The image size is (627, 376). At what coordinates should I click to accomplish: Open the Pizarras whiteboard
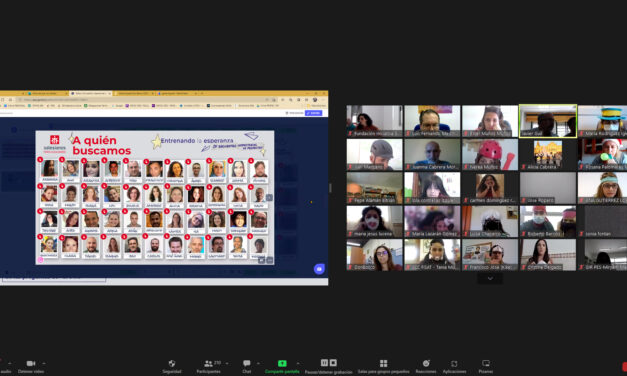click(x=486, y=366)
